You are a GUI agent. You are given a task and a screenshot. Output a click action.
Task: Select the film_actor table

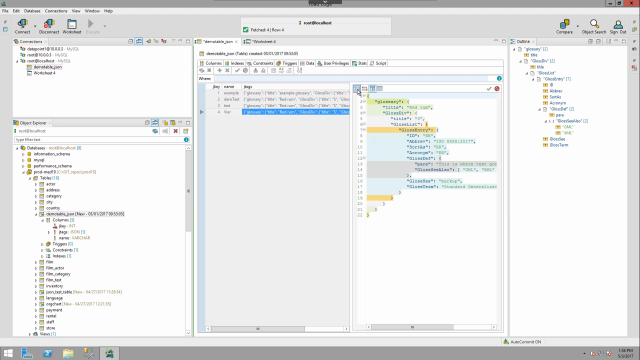point(55,268)
